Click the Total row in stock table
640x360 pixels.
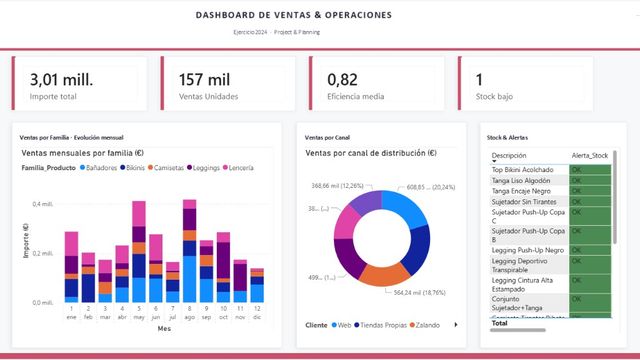(551, 323)
